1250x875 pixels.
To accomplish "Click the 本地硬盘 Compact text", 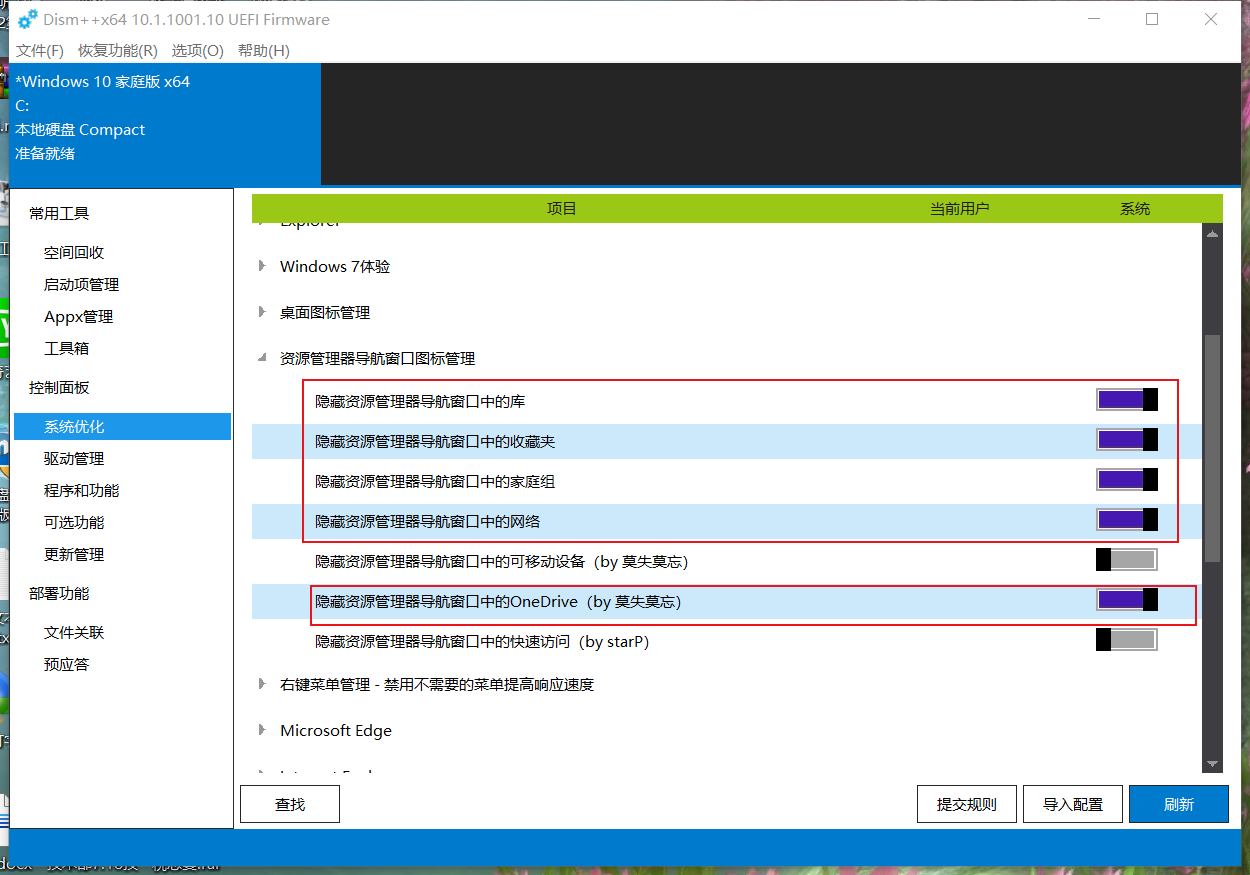I will 80,130.
